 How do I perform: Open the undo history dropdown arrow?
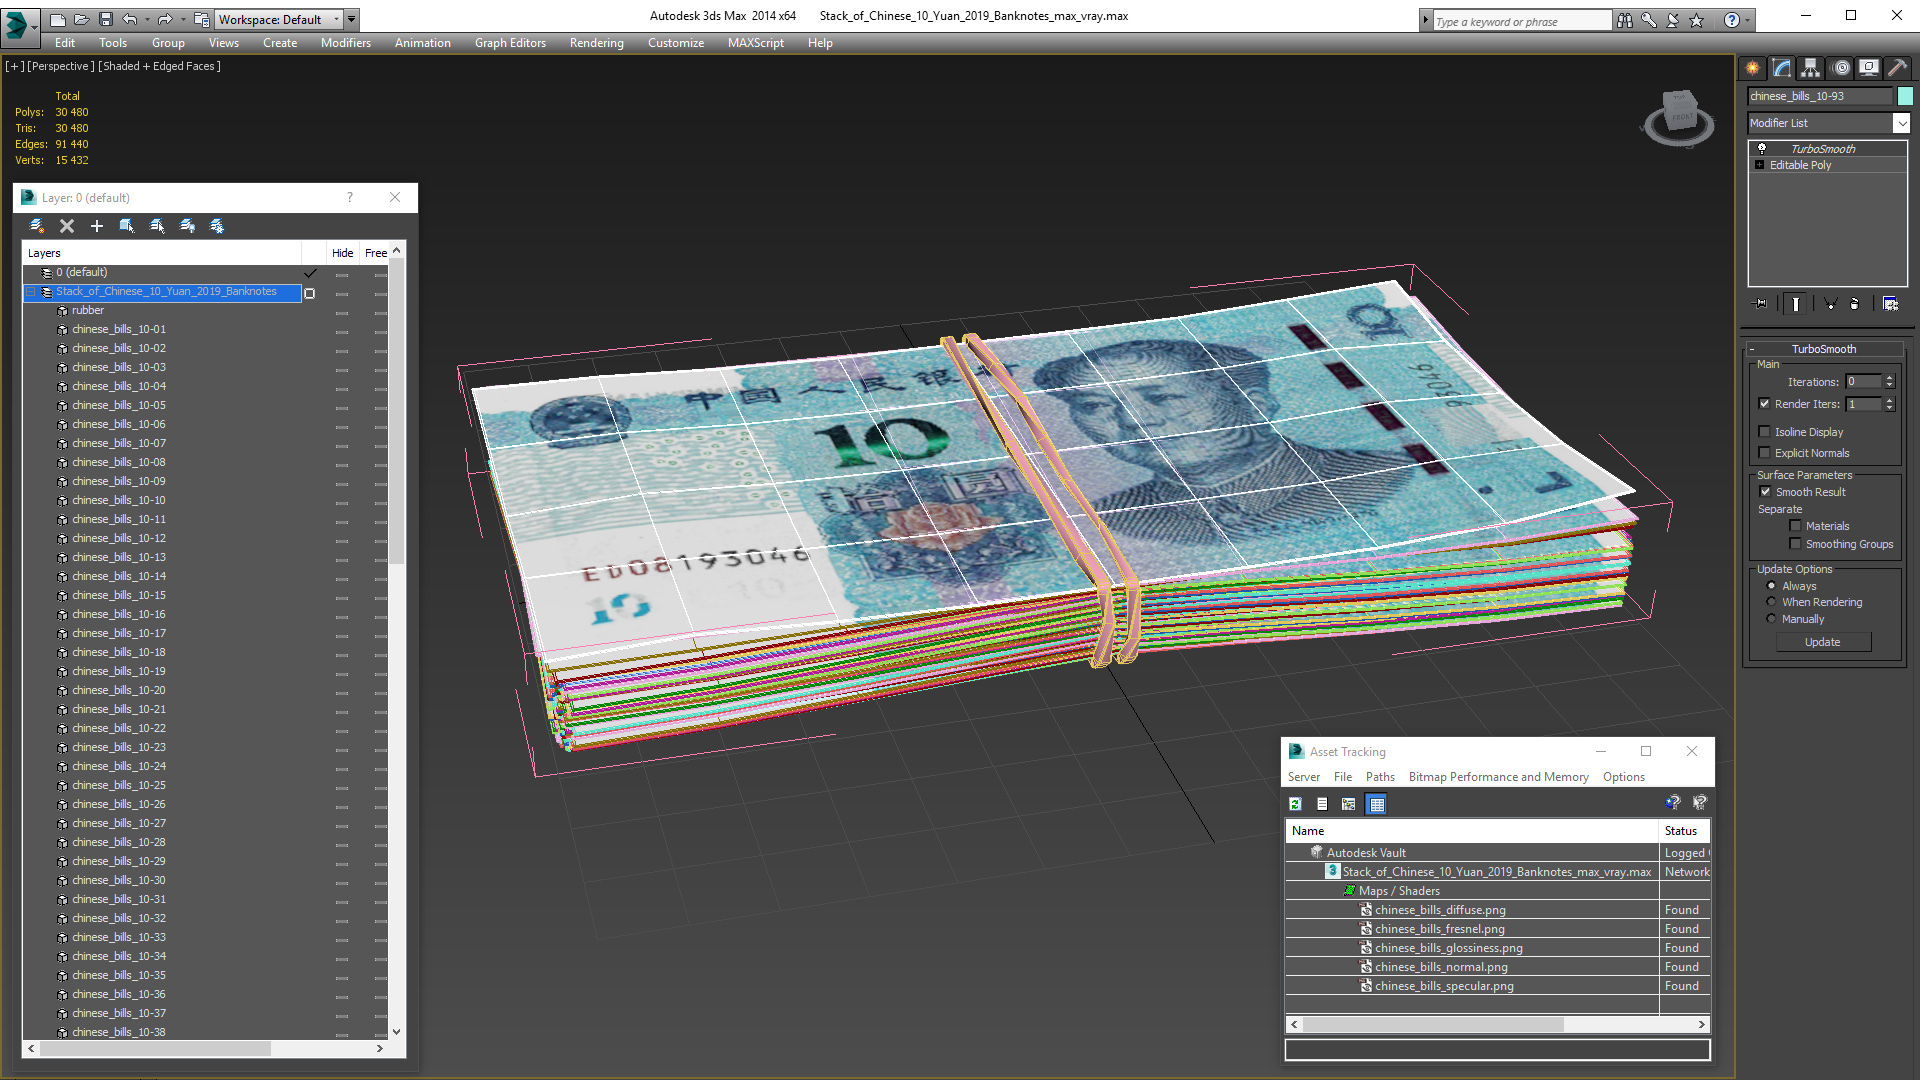point(147,19)
